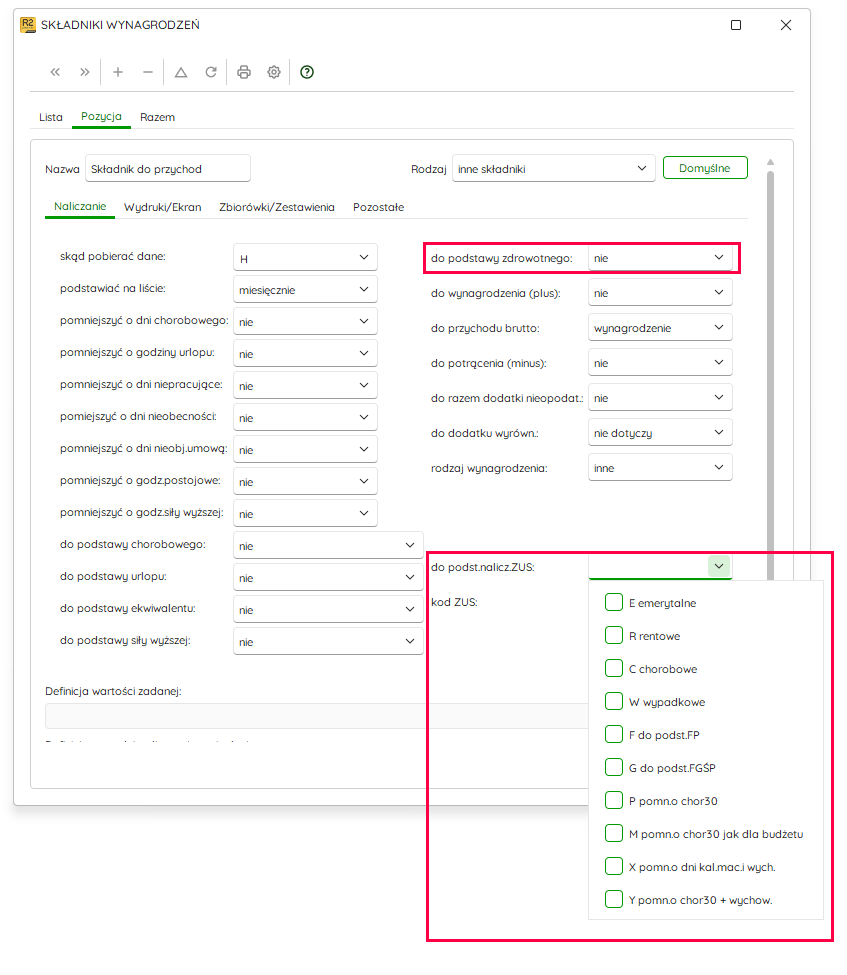
Task: Open settings gear icon
Action: (x=274, y=72)
